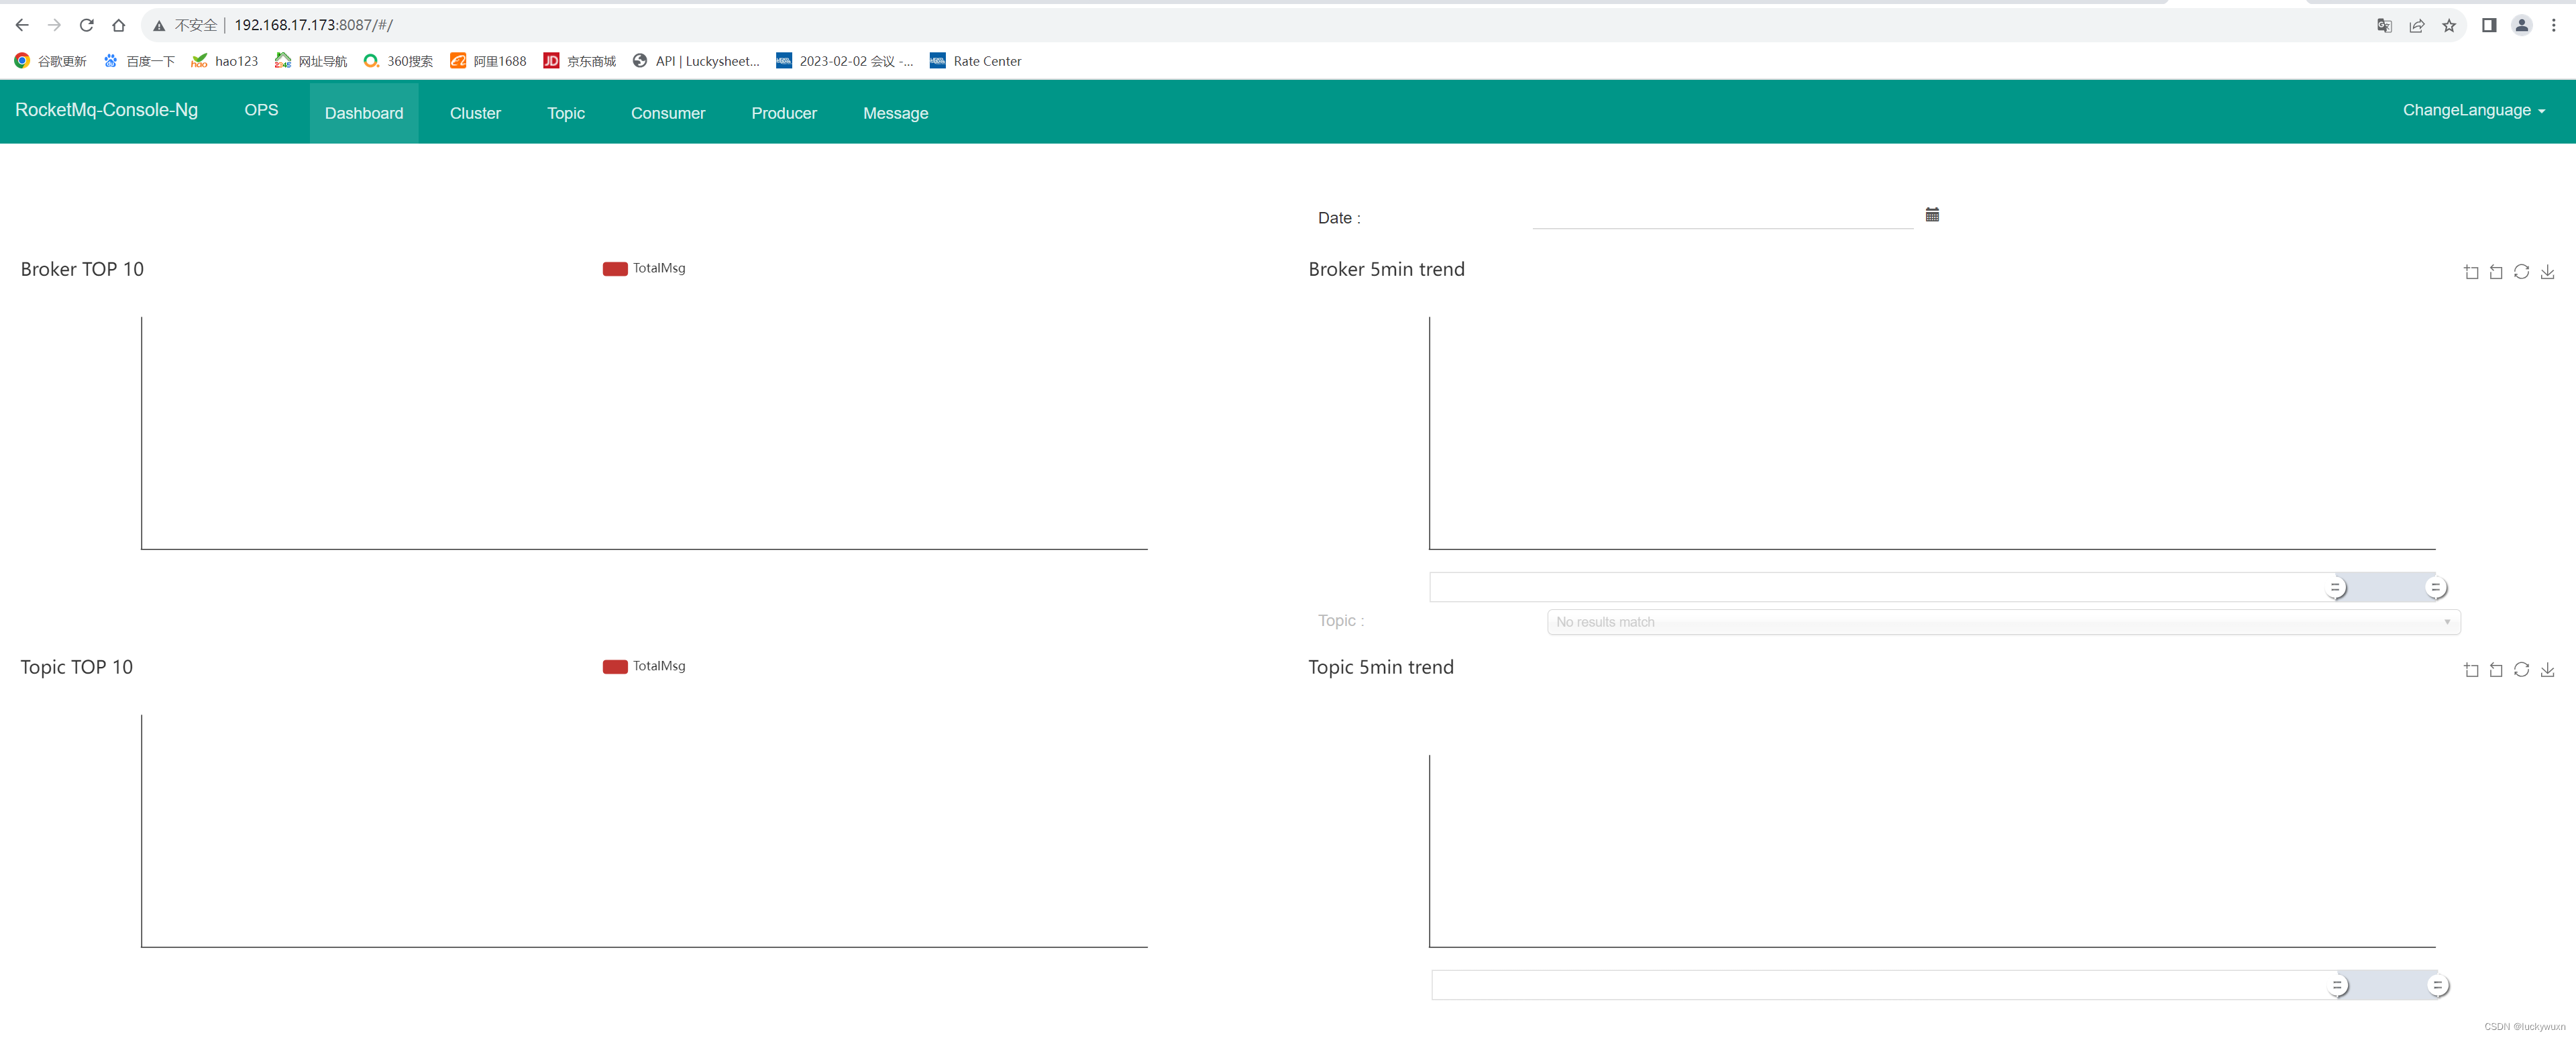
Task: Save Topic 5min trend chart as image
Action: pos(2547,670)
